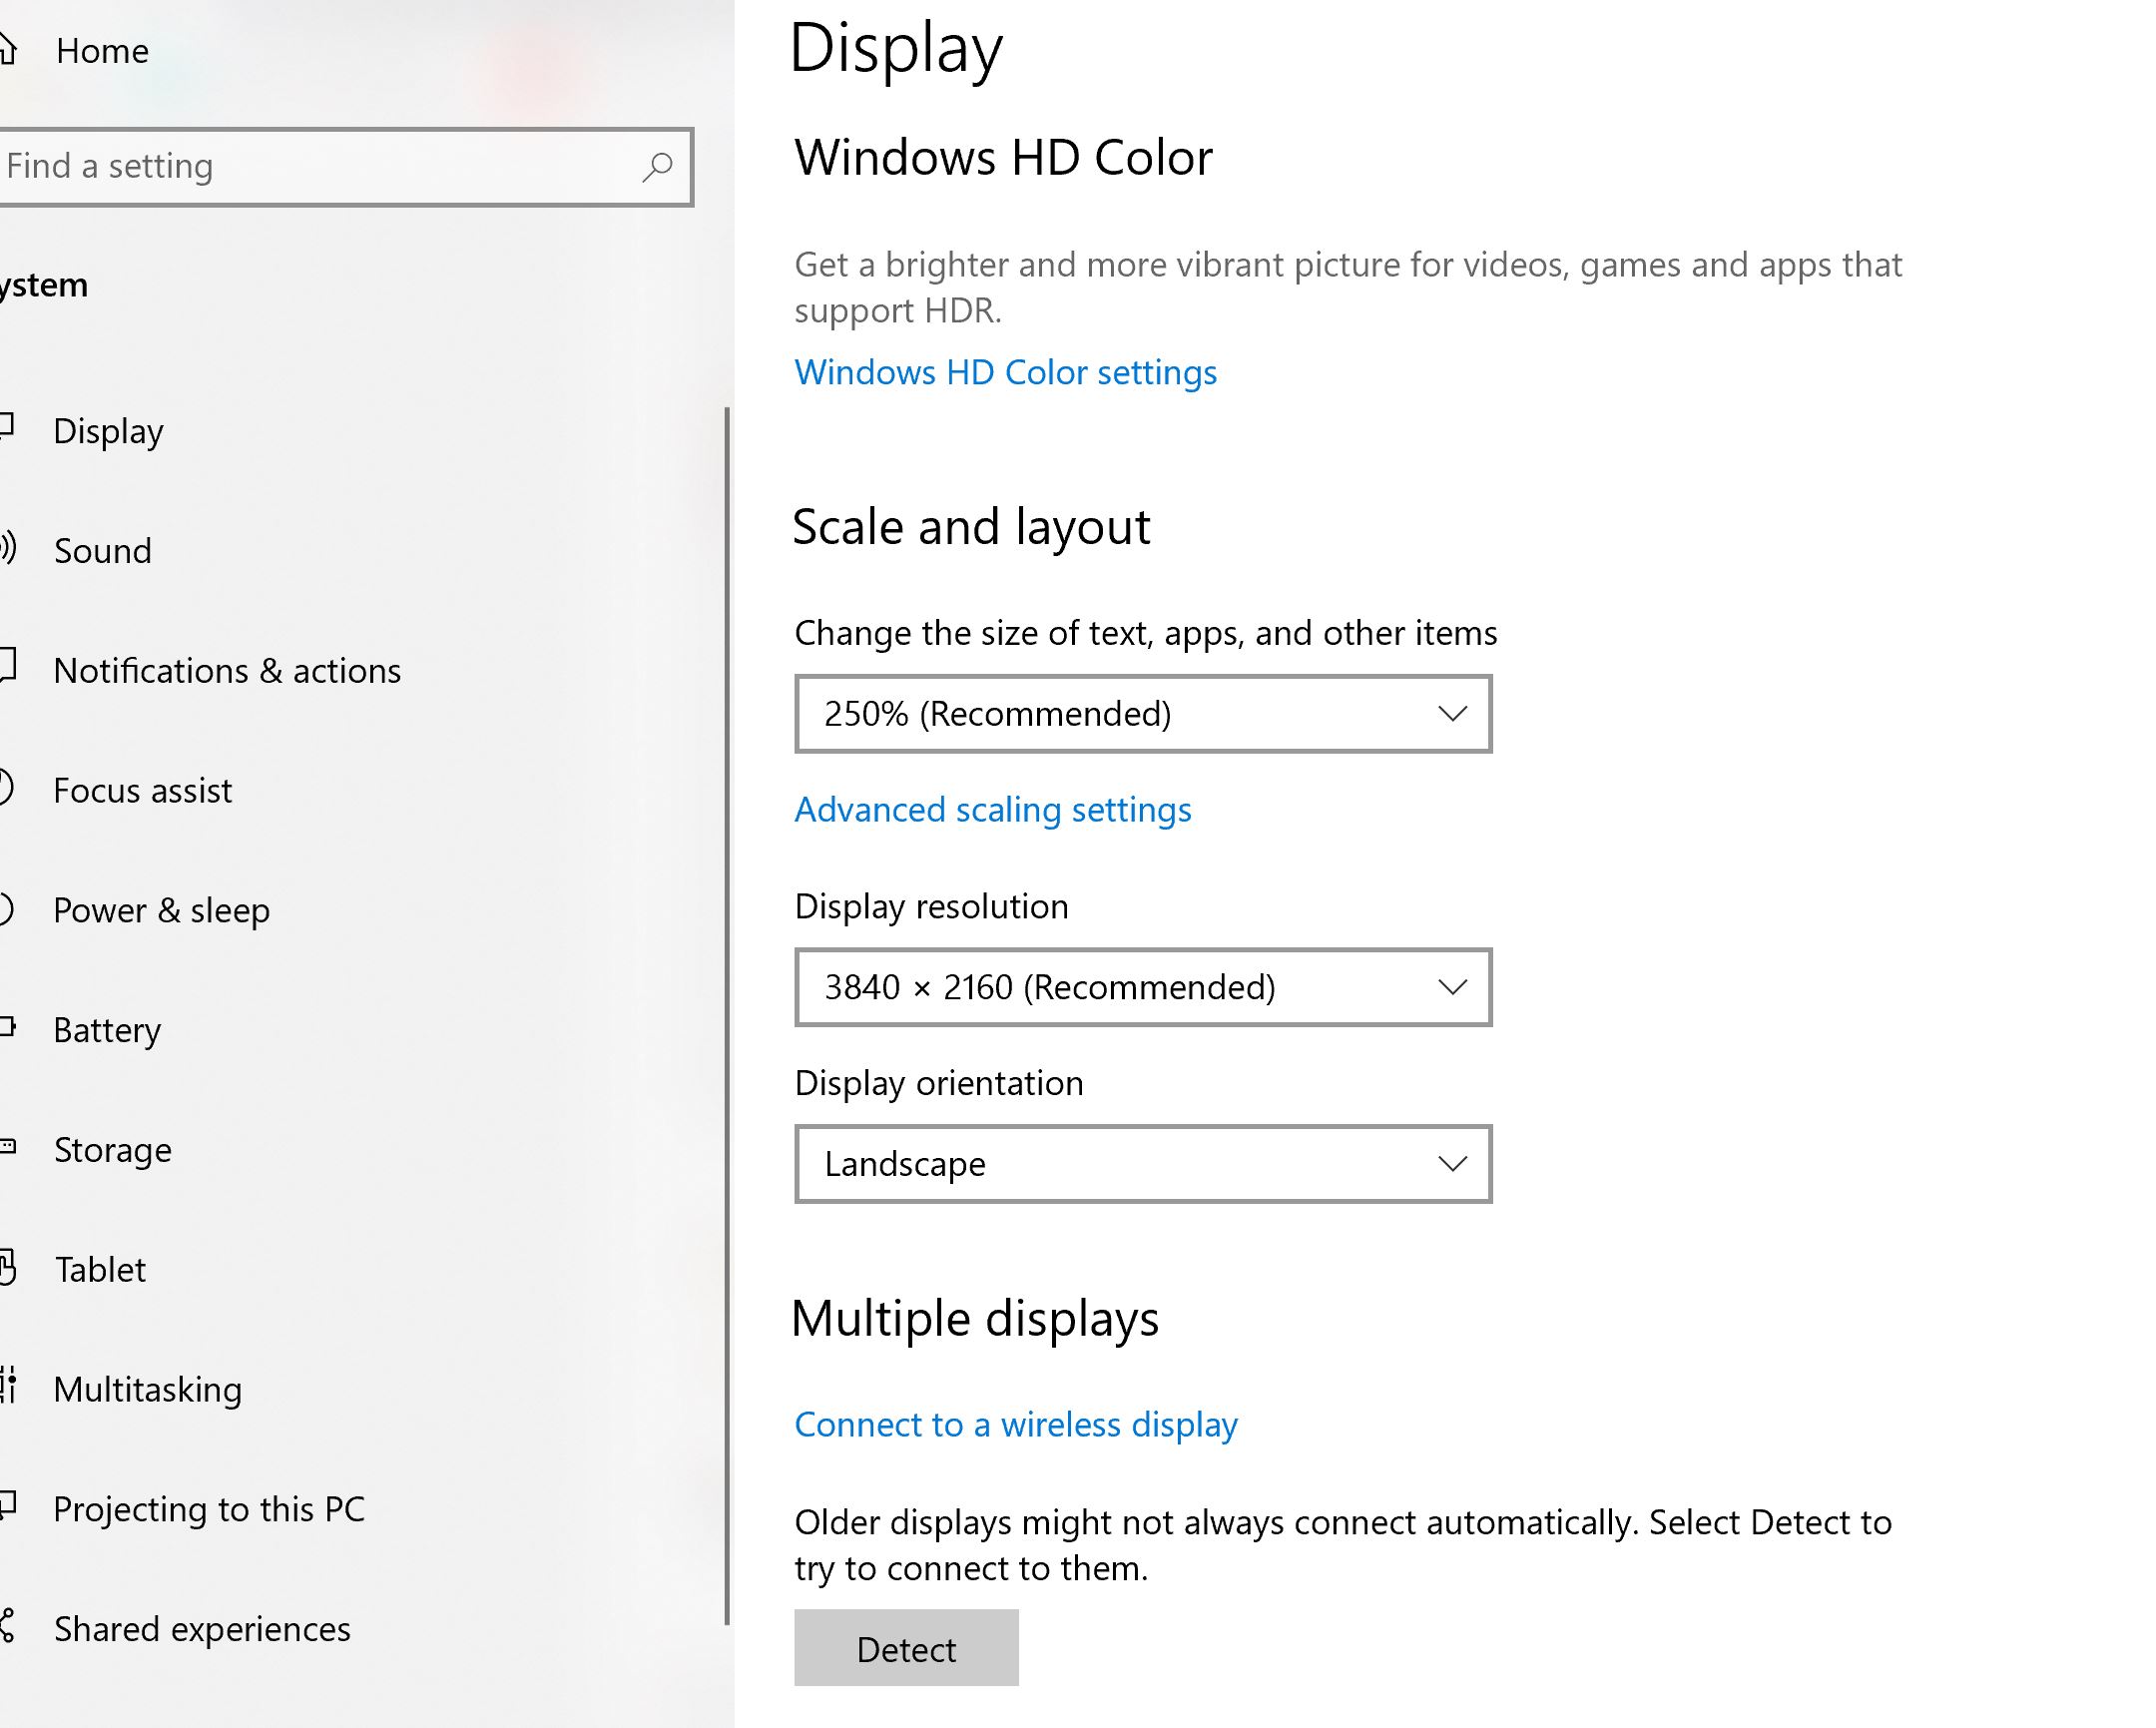
Task: Open Advanced scaling settings link
Action: (993, 810)
